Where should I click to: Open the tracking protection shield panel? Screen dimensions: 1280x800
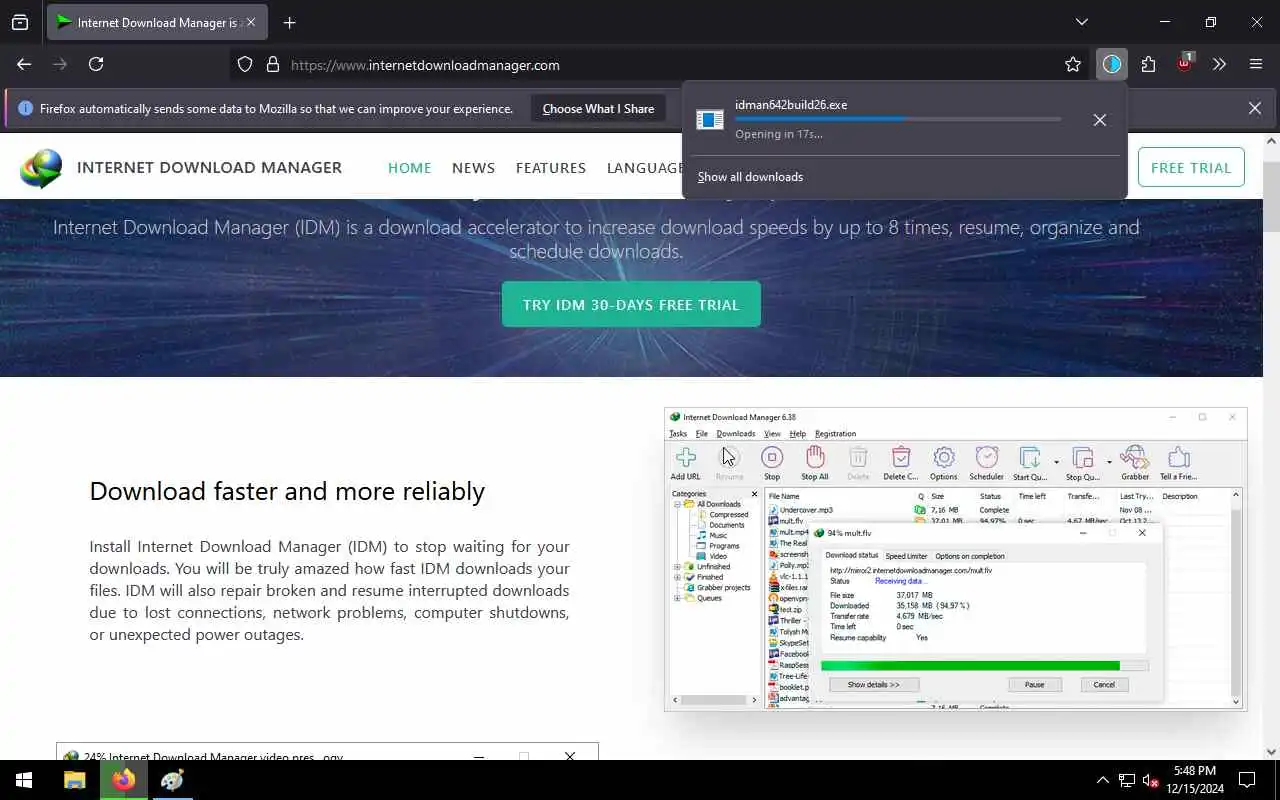coord(245,65)
